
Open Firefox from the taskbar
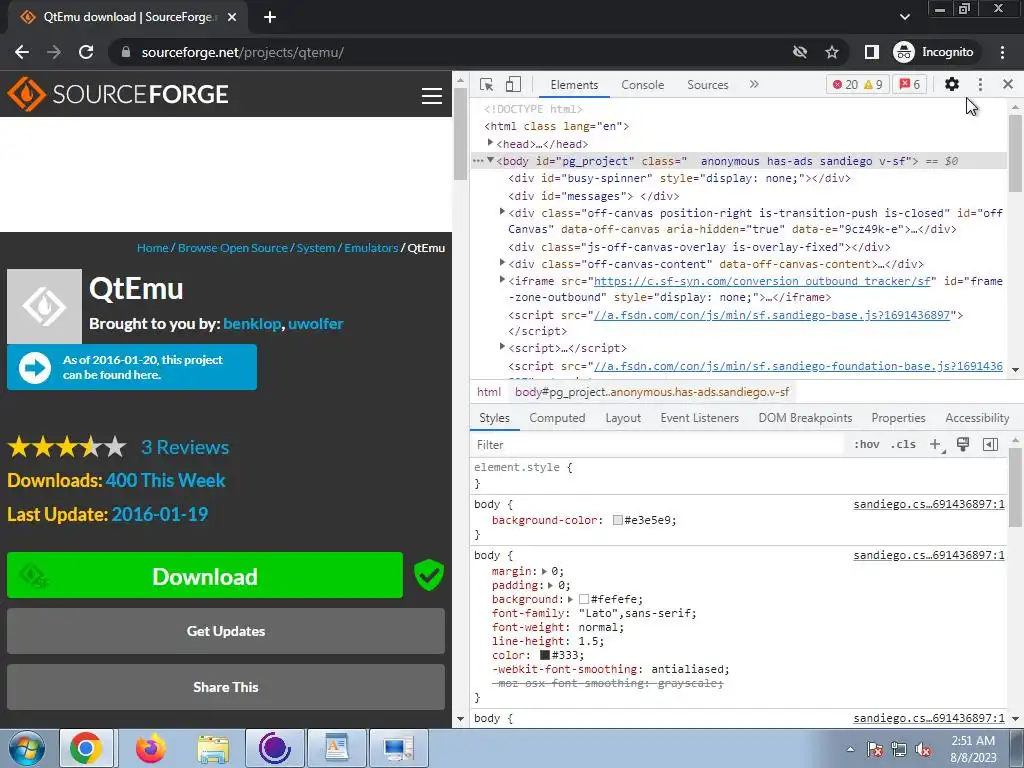(151, 748)
